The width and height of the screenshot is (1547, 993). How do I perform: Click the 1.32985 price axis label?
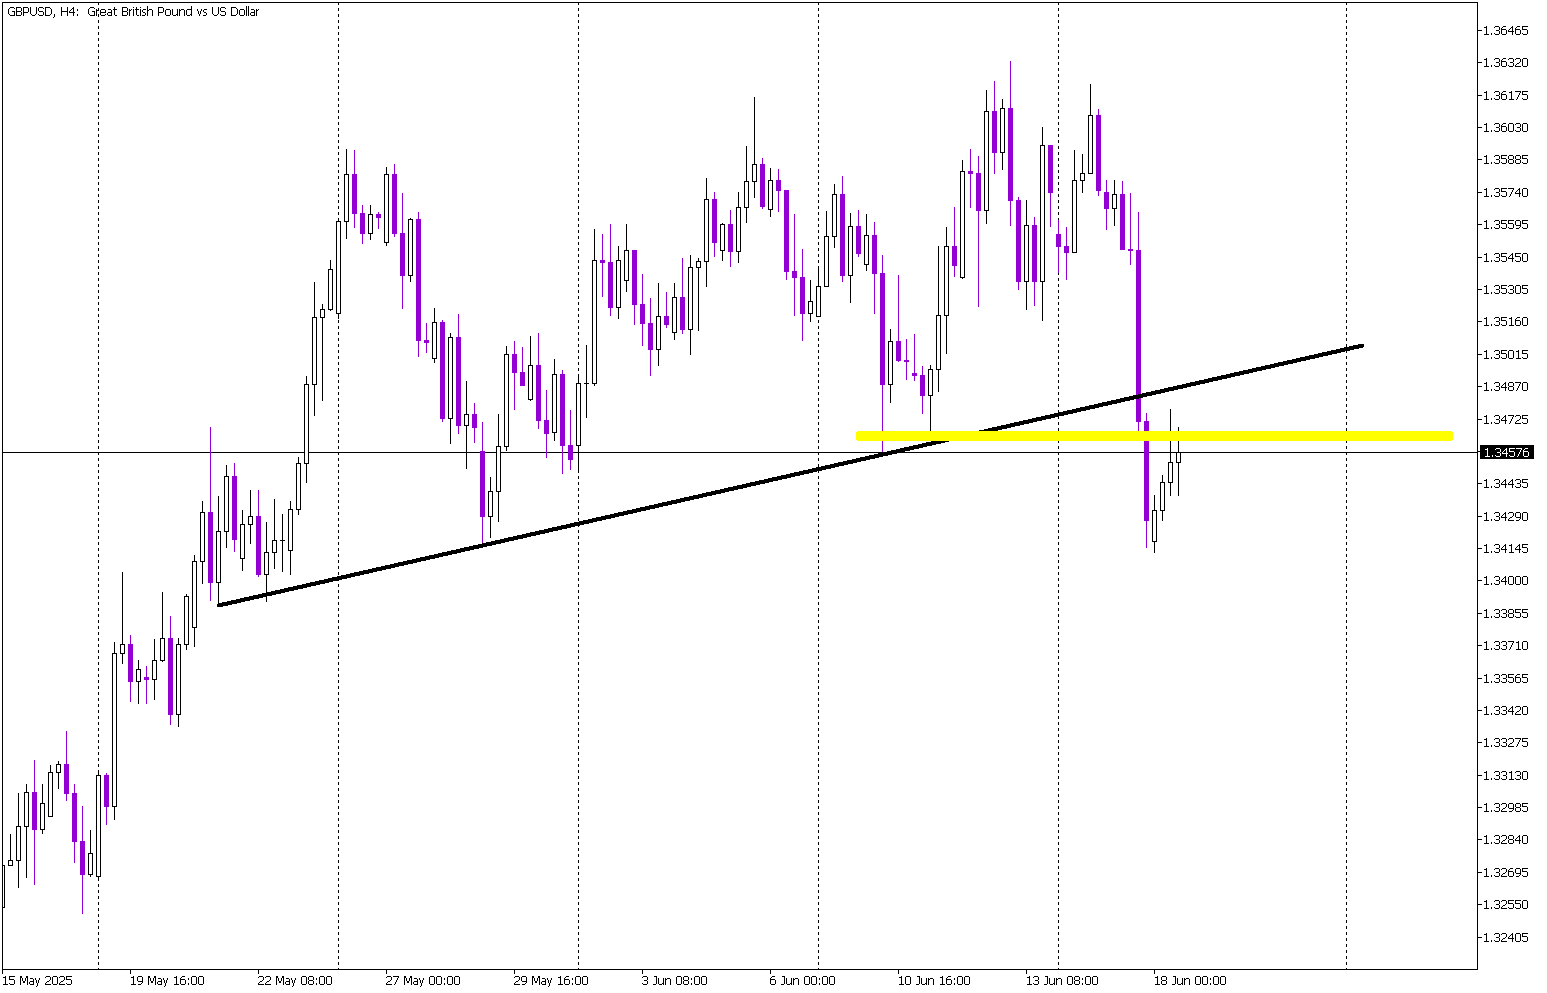[x=1508, y=807]
